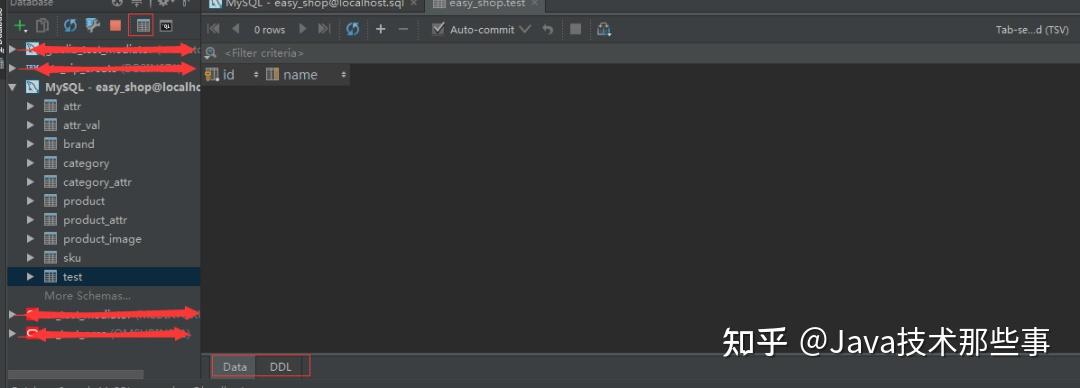Go to the next page of rows

(x=302, y=29)
